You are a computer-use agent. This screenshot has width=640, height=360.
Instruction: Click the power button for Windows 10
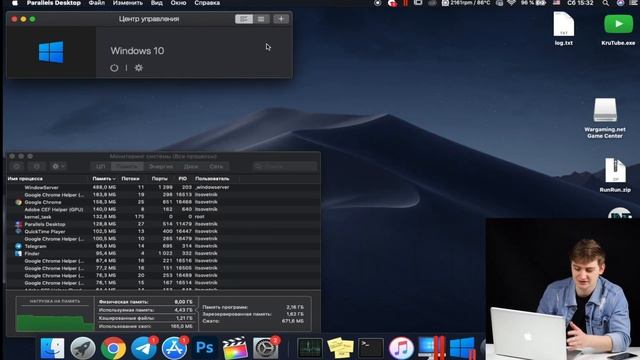(114, 68)
